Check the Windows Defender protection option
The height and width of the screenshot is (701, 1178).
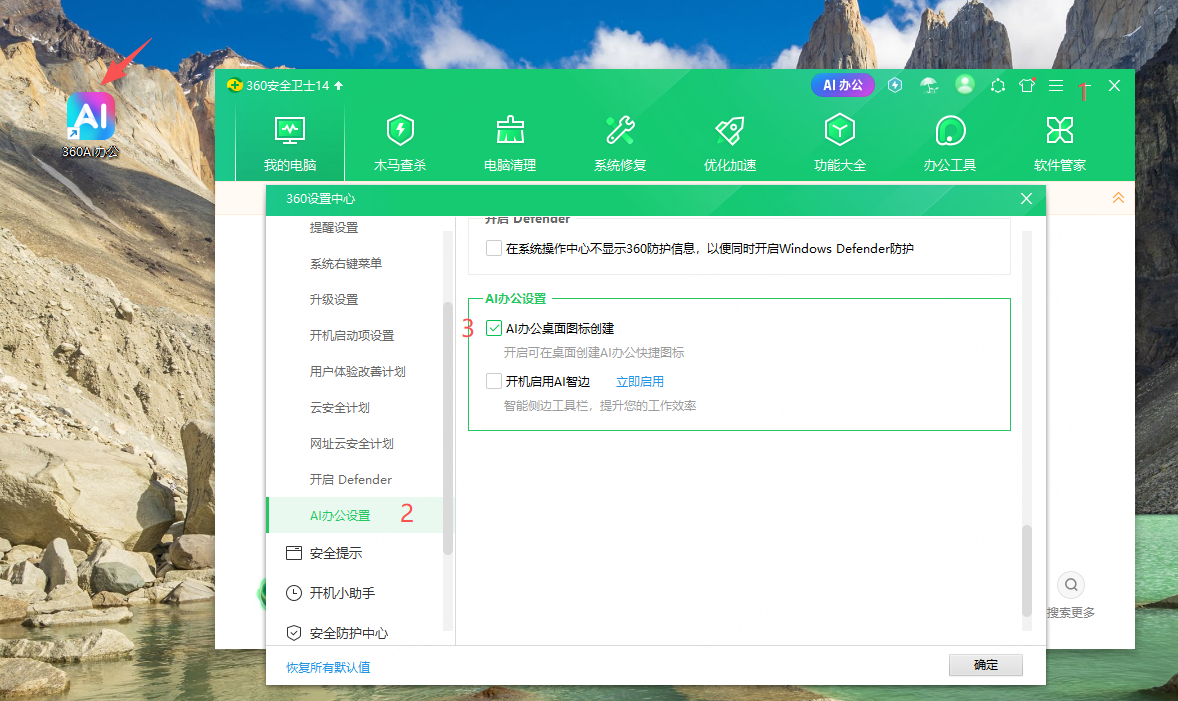point(493,248)
